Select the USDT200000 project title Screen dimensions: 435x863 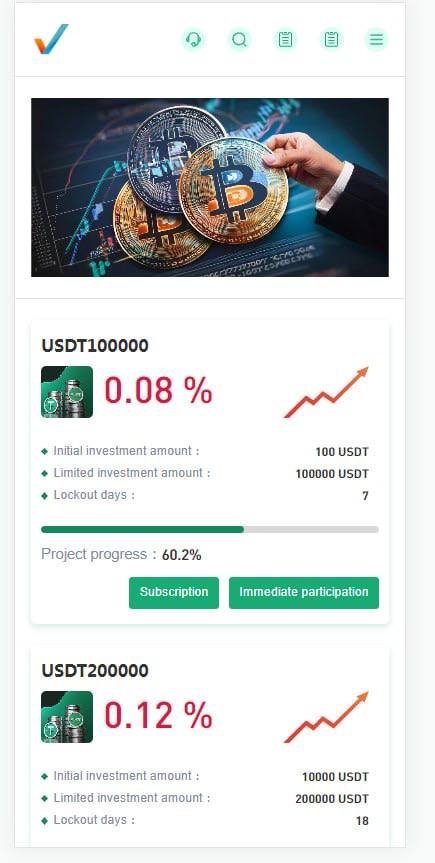(95, 670)
